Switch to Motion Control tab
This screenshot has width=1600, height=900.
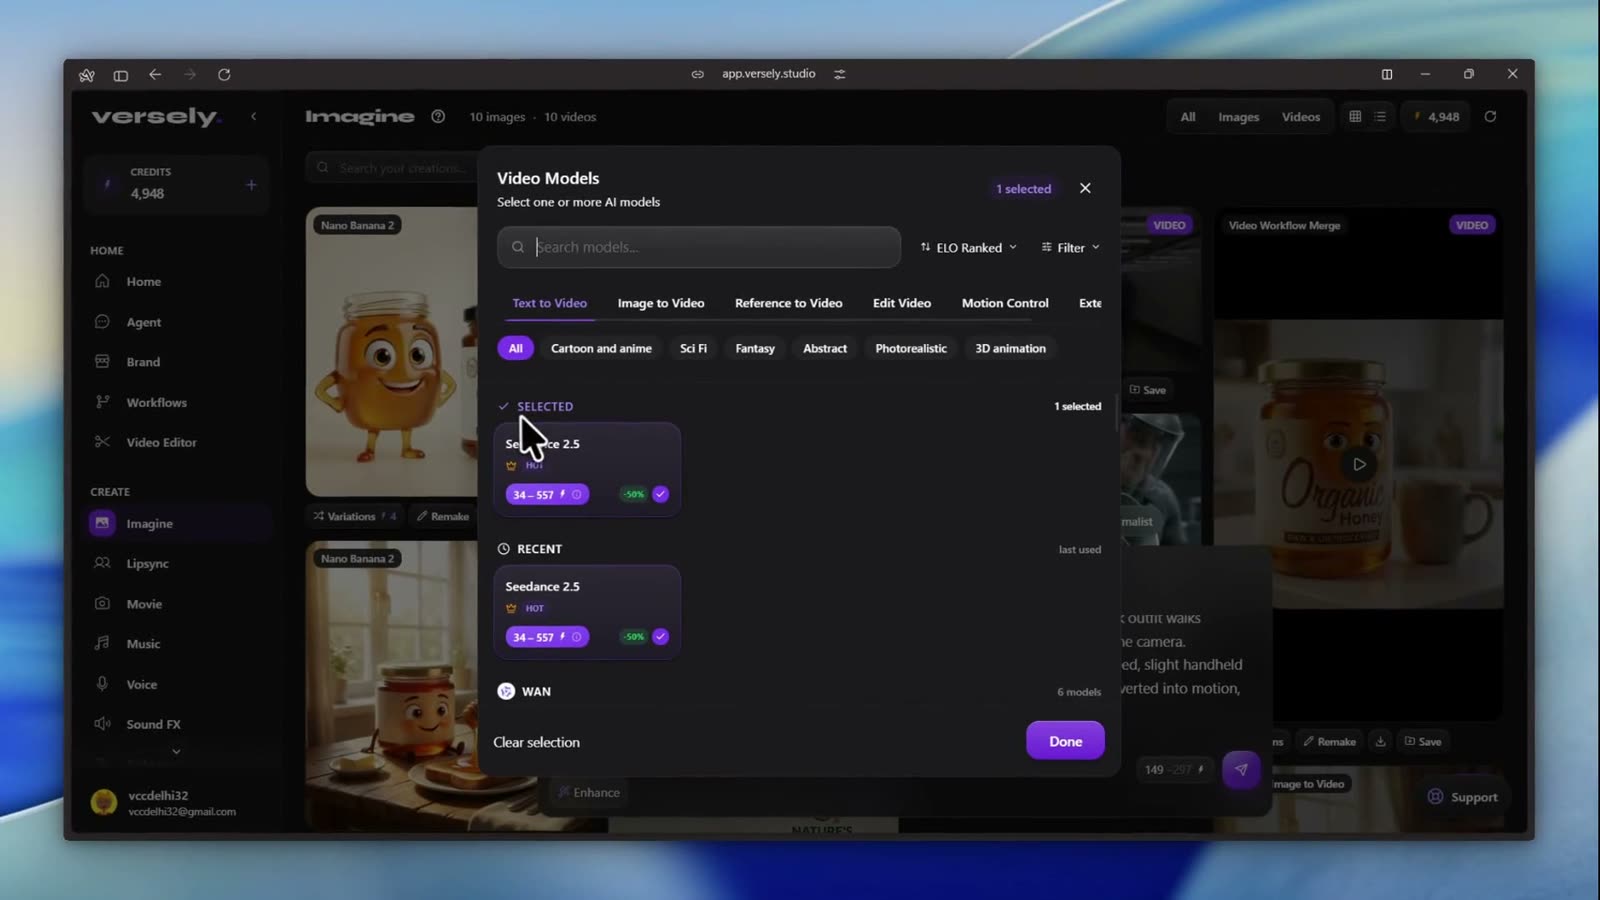pos(1005,303)
